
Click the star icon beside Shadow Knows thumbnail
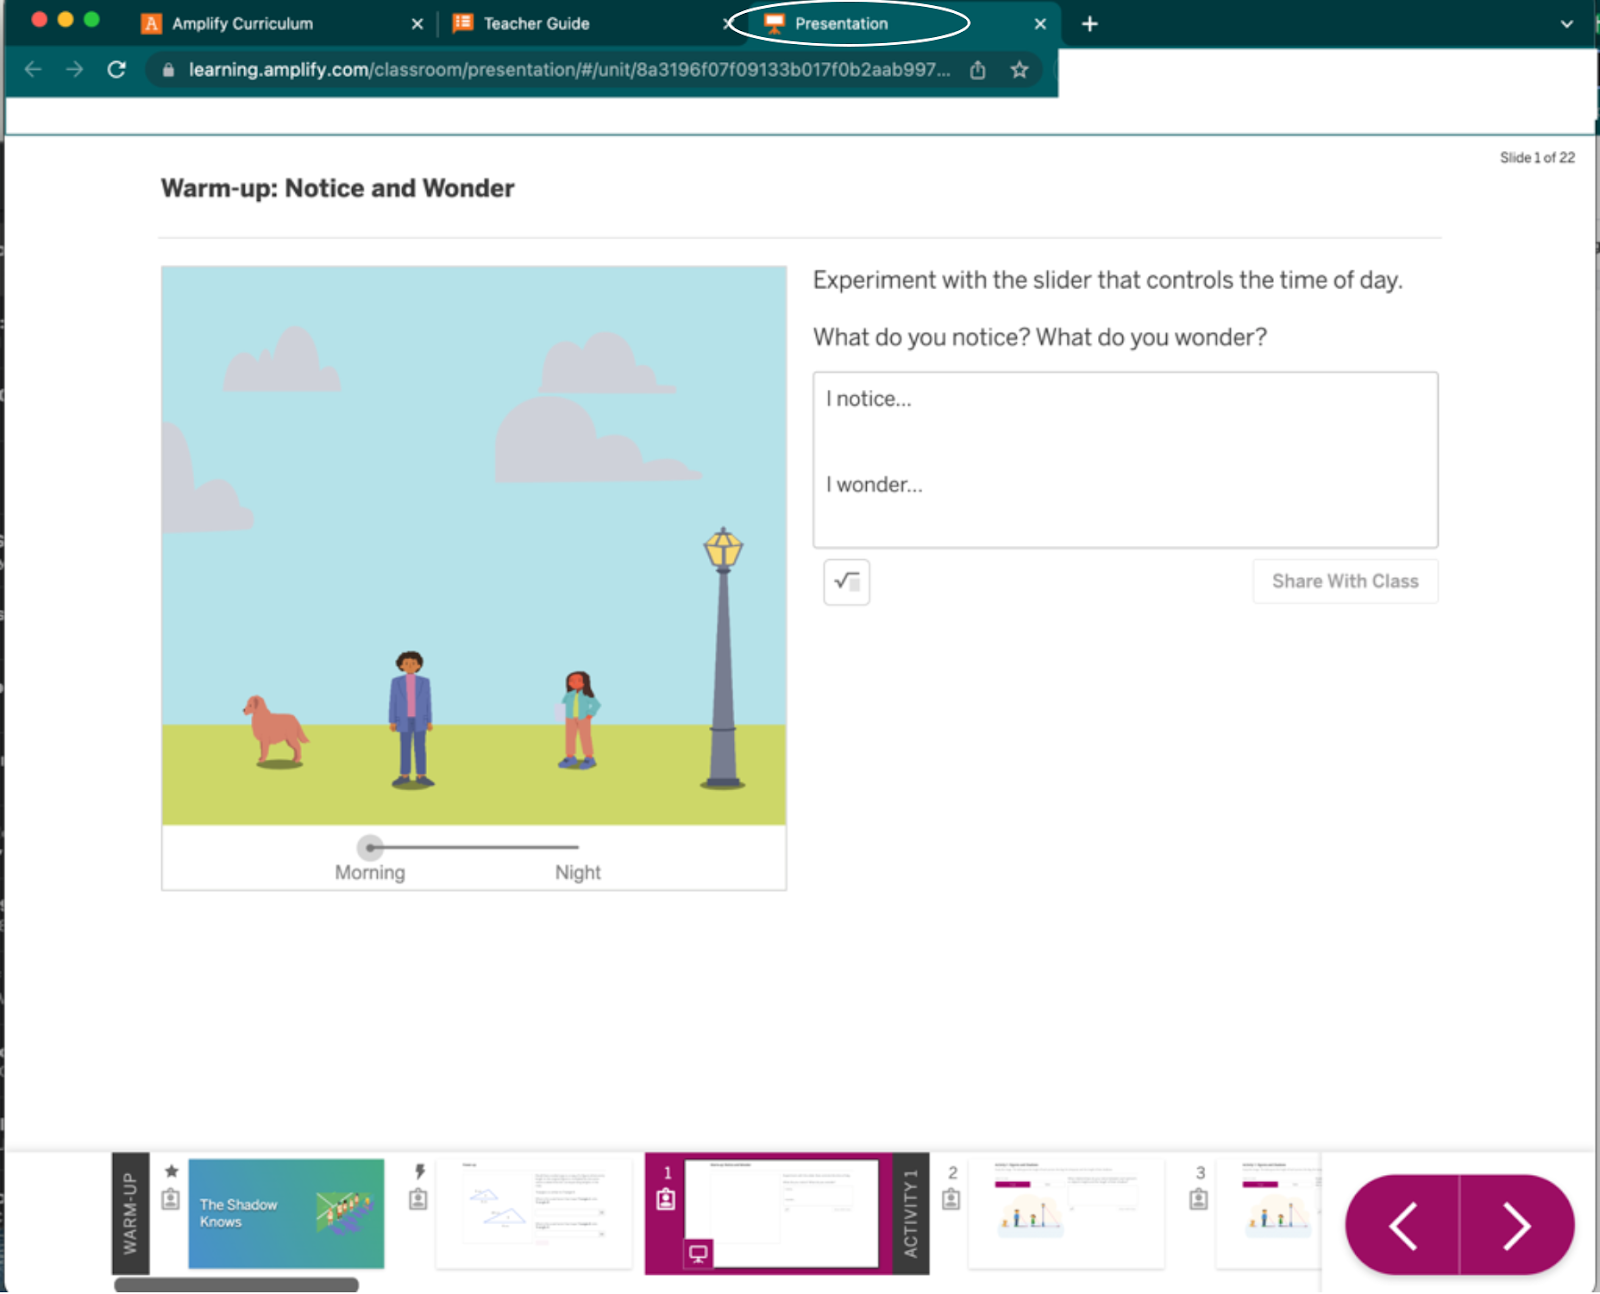(x=171, y=1171)
